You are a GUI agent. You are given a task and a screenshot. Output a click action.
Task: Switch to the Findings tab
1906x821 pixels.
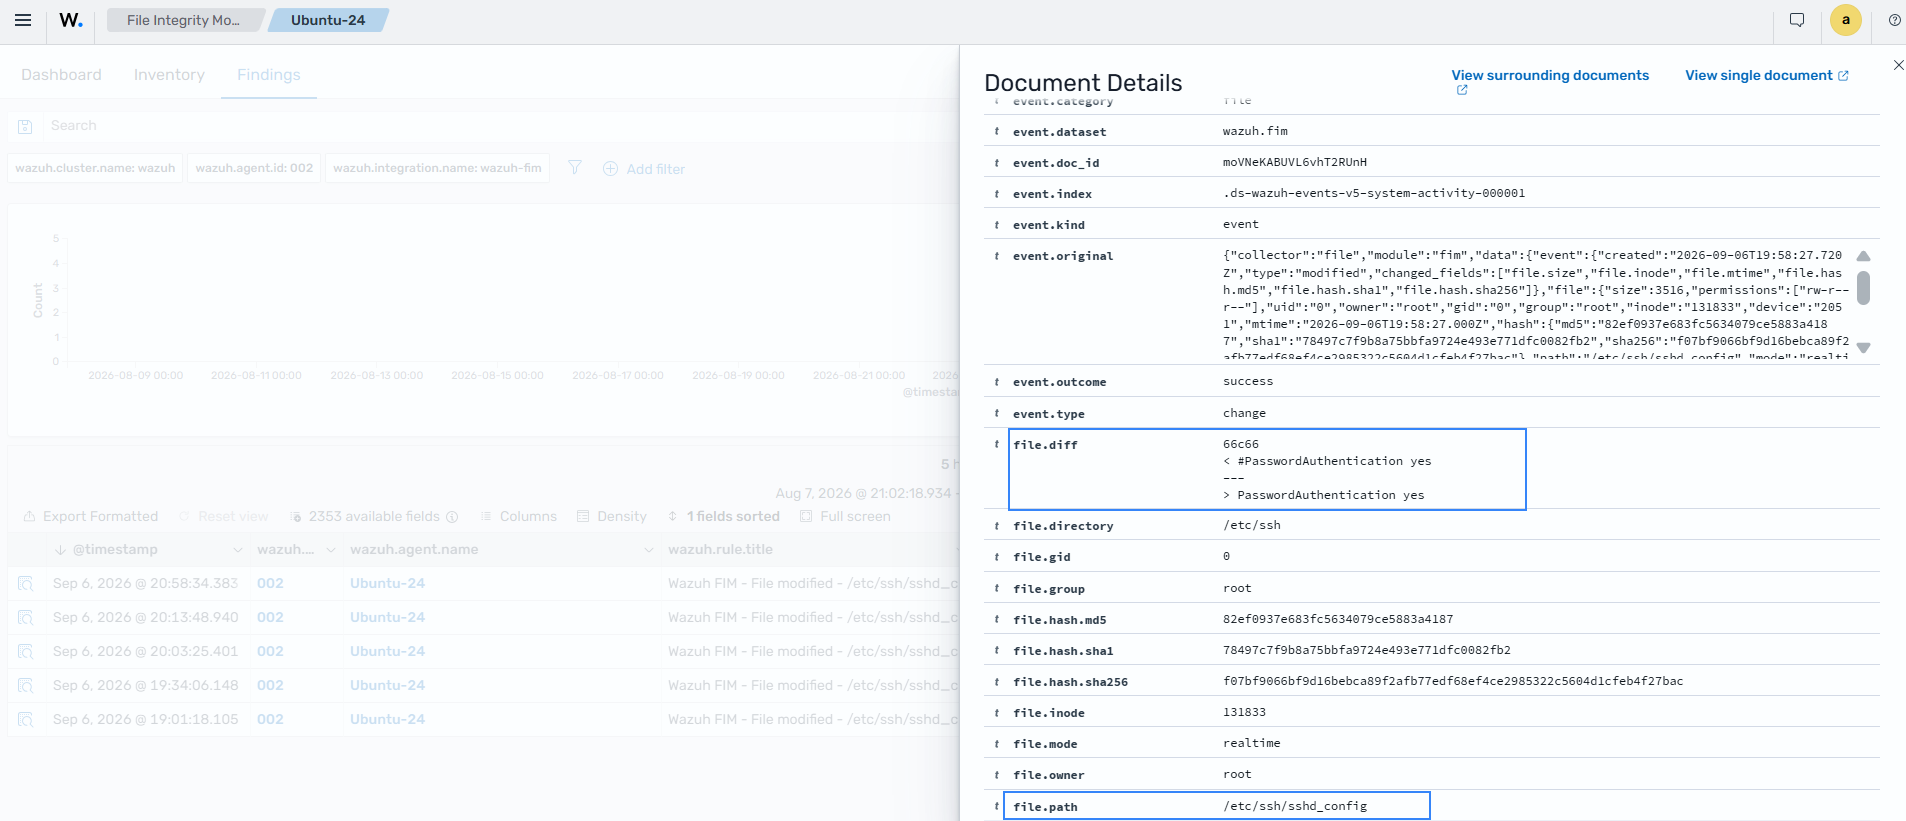tap(269, 75)
